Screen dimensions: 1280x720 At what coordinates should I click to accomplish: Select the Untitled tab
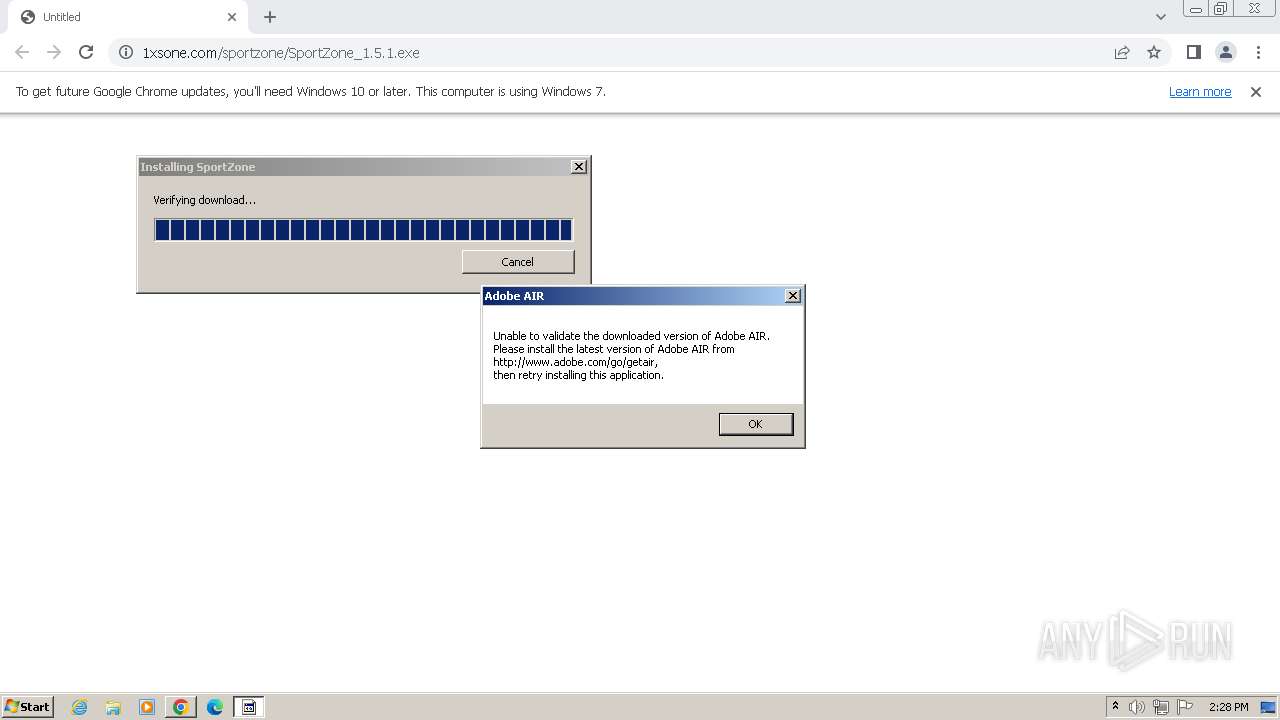[128, 17]
